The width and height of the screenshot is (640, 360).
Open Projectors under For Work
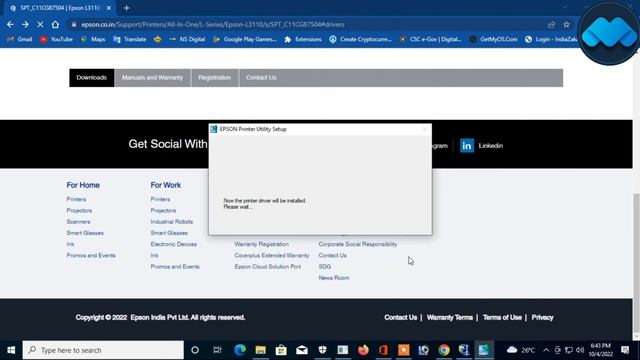tap(163, 211)
